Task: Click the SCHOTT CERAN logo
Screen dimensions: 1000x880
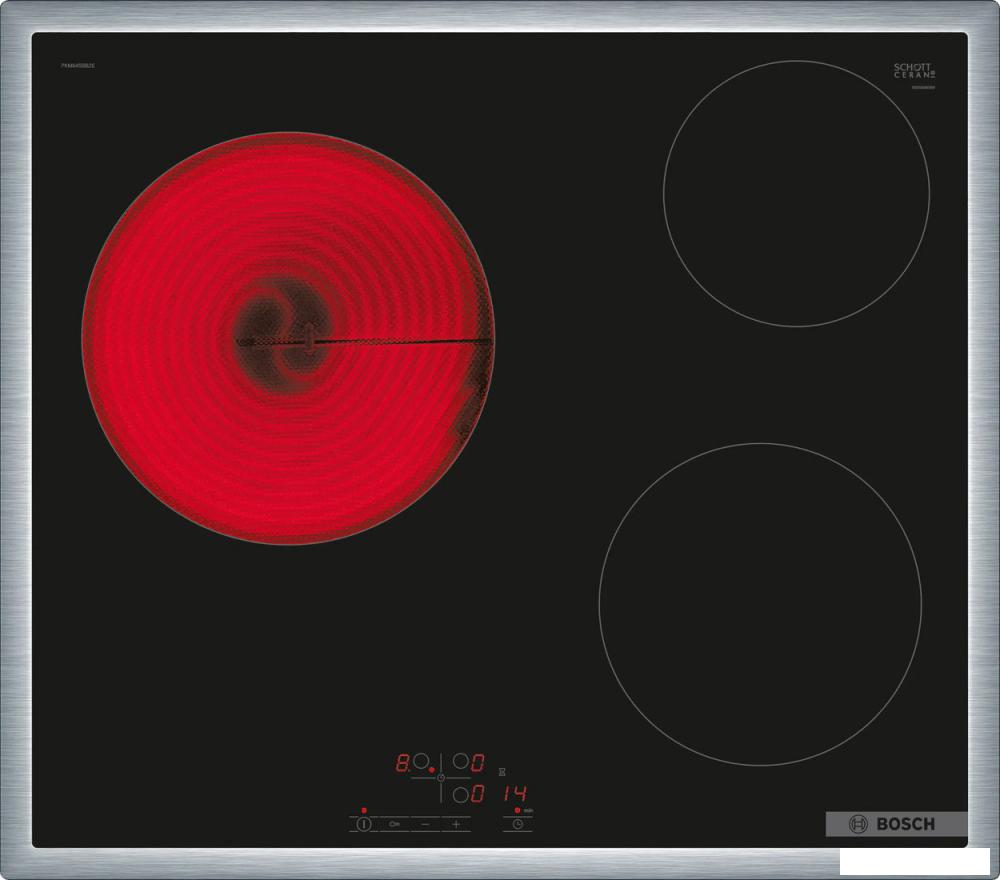Action: tap(914, 72)
